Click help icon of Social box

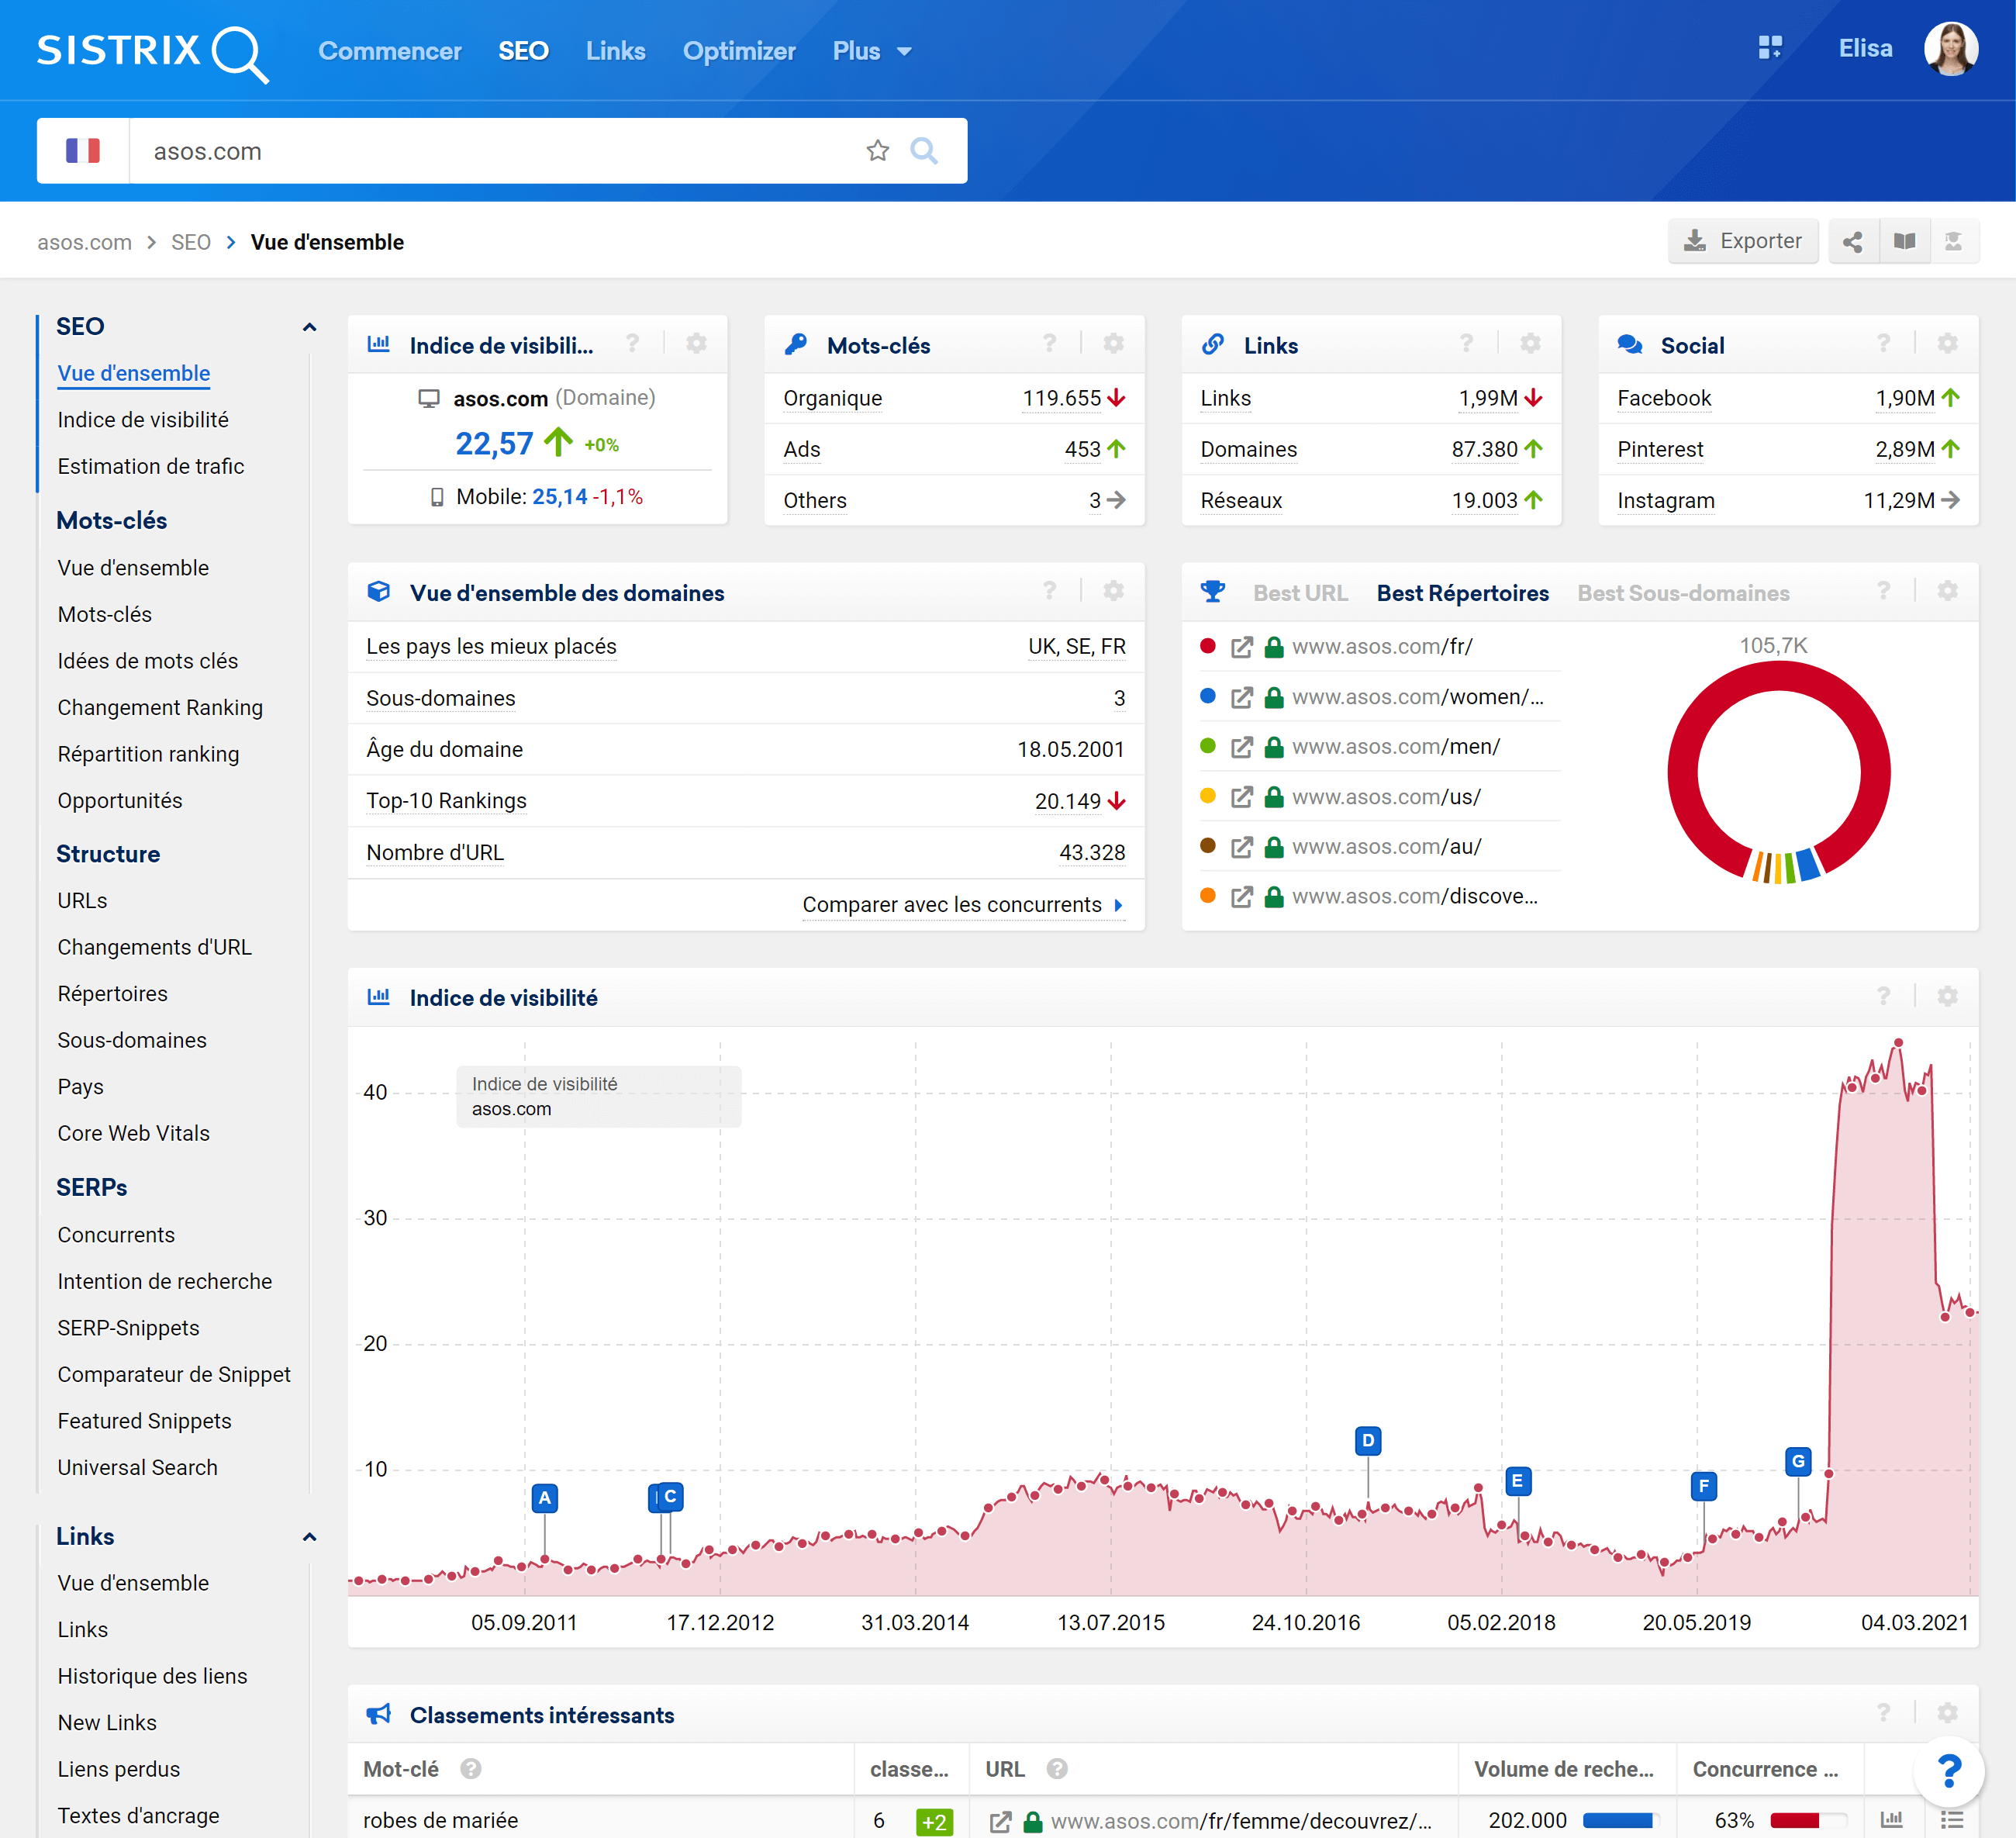1883,344
